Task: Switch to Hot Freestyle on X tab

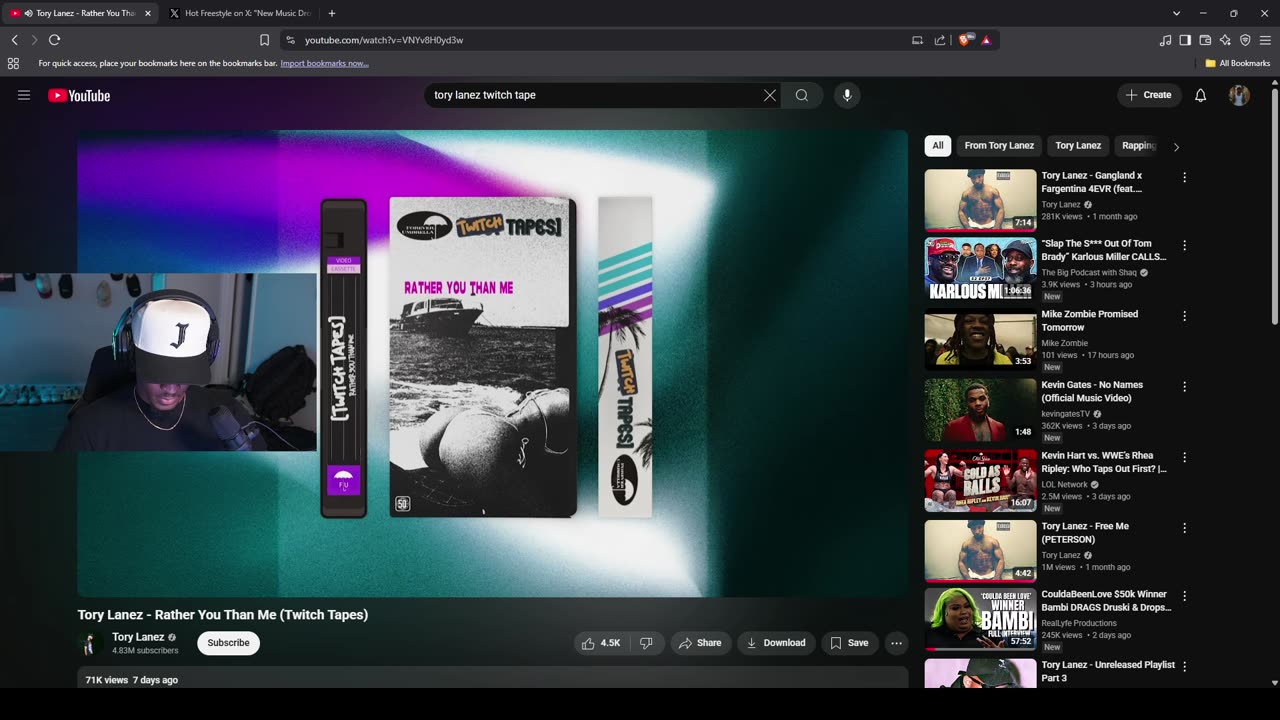Action: (x=238, y=13)
